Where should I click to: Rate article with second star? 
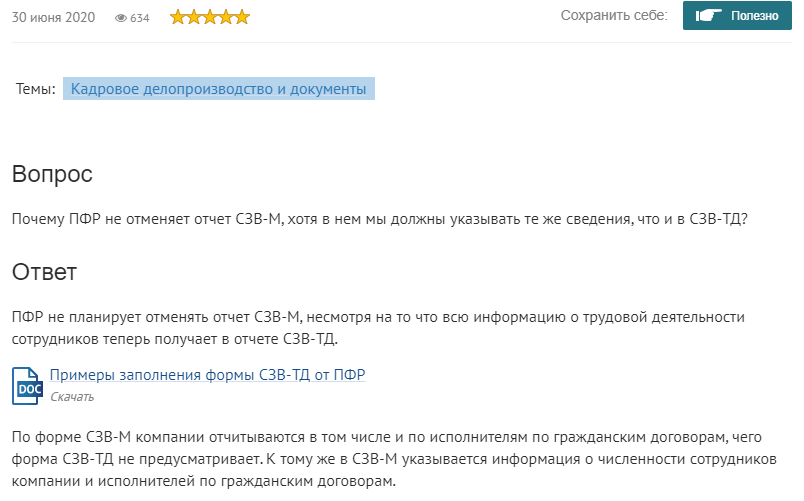(x=194, y=17)
